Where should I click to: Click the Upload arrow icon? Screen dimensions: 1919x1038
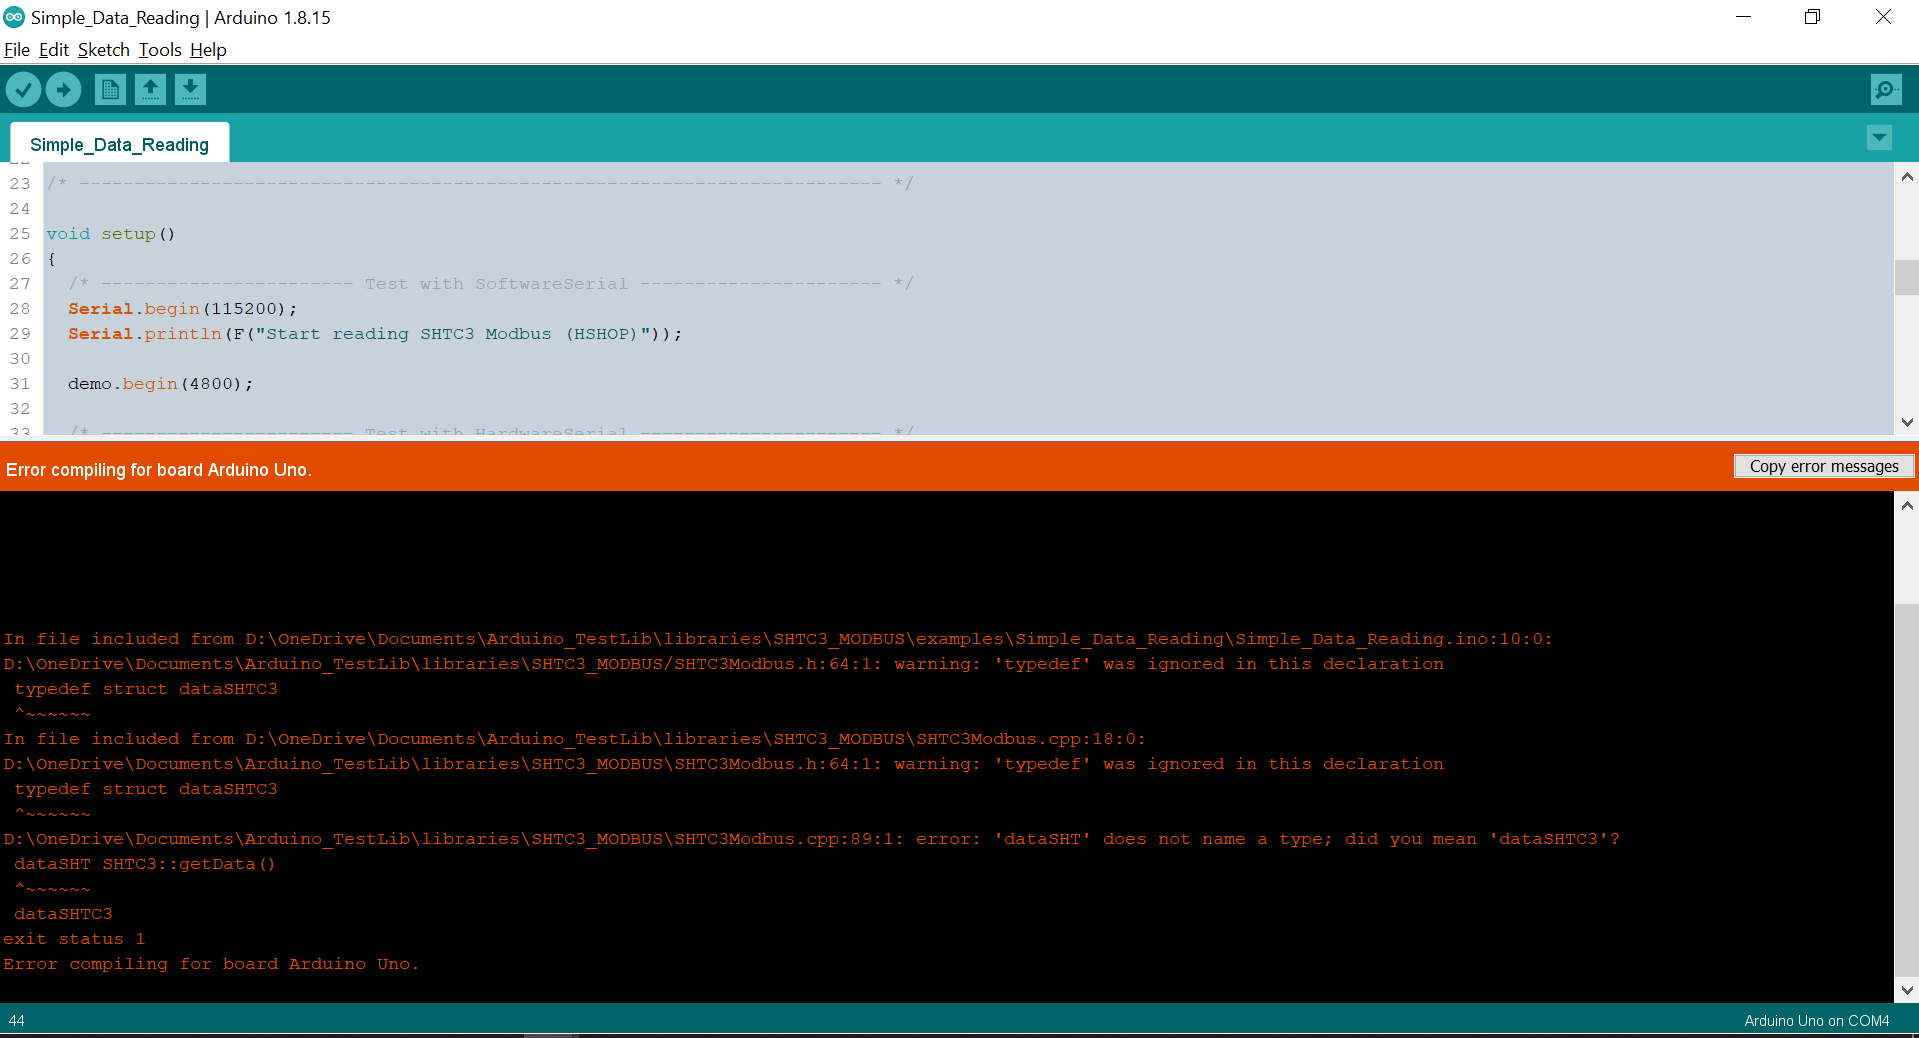click(63, 89)
